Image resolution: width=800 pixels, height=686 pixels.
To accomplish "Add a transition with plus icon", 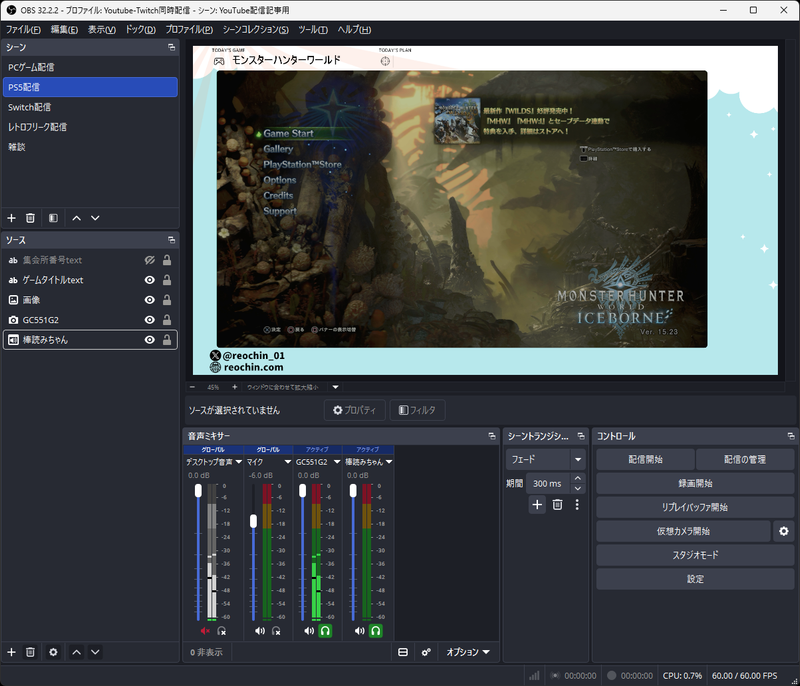I will pyautogui.click(x=537, y=504).
